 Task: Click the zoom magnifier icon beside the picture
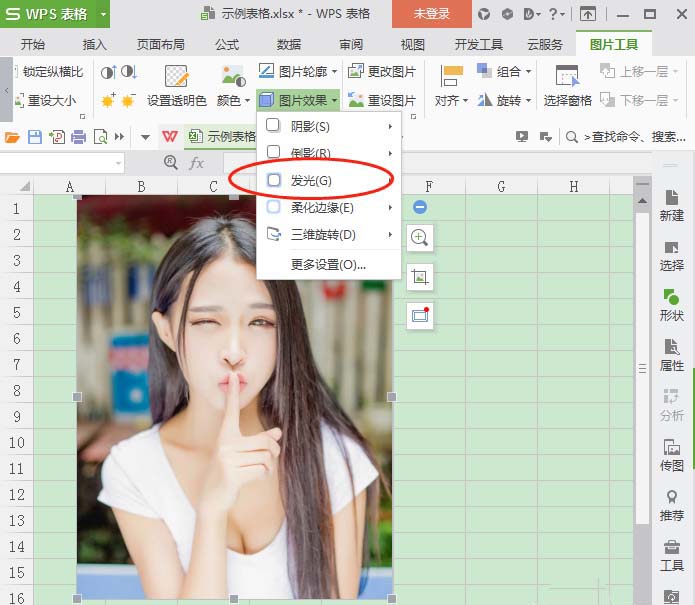(x=420, y=238)
